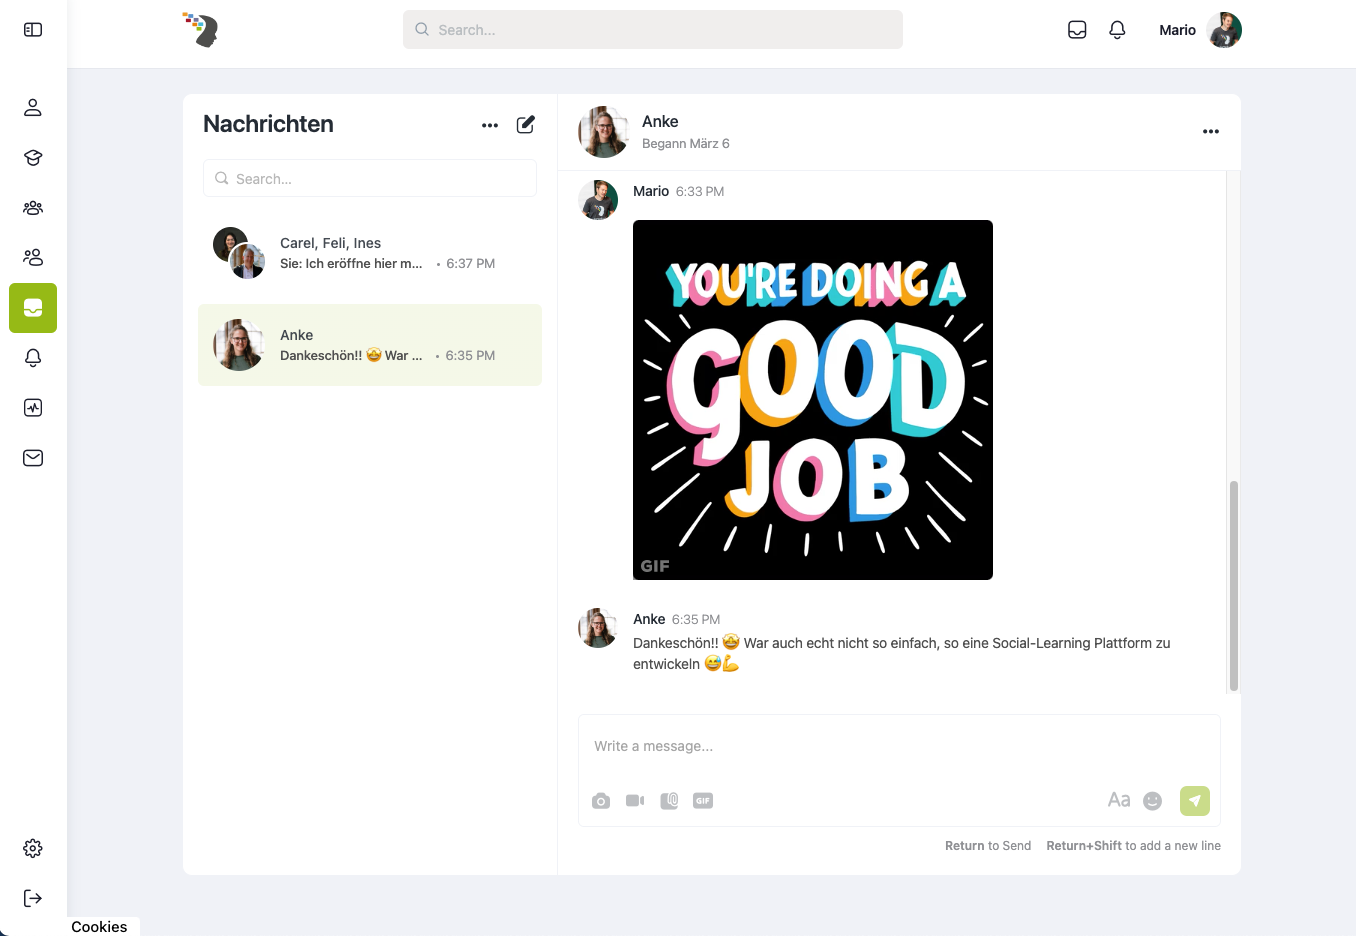1356x936 pixels.
Task: Click the group avatar of Carel, Feli, Ines
Action: tap(239, 253)
